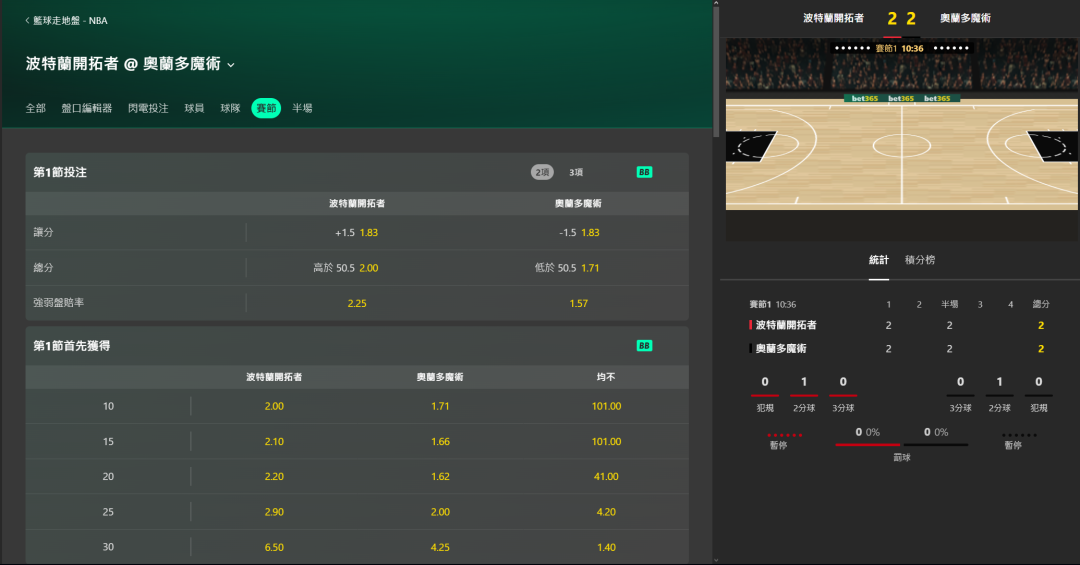Click the back chevron beside 籃球走地盤
Screen dimensions: 1080x565
(28, 21)
